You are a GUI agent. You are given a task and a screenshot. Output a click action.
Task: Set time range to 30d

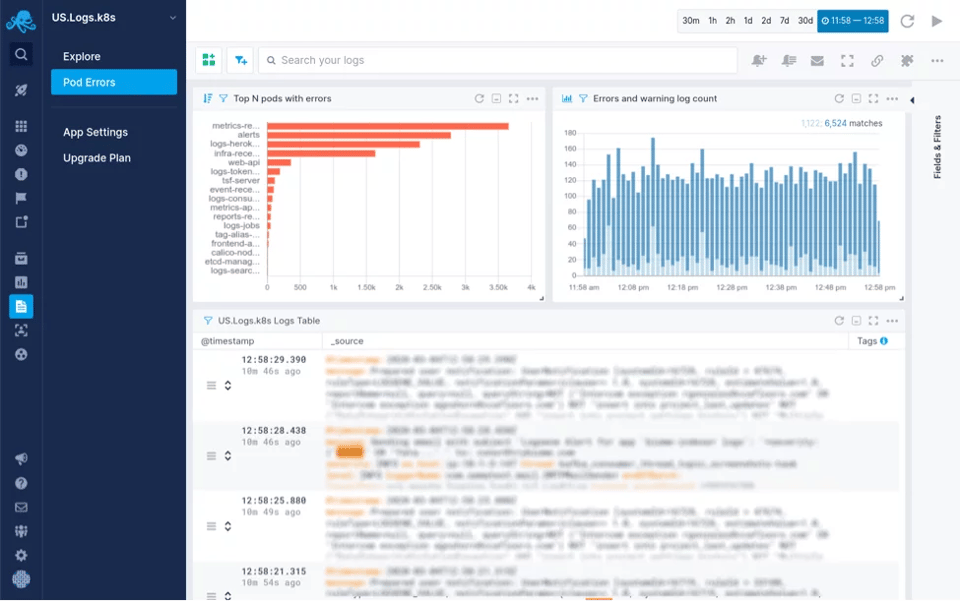click(x=805, y=21)
